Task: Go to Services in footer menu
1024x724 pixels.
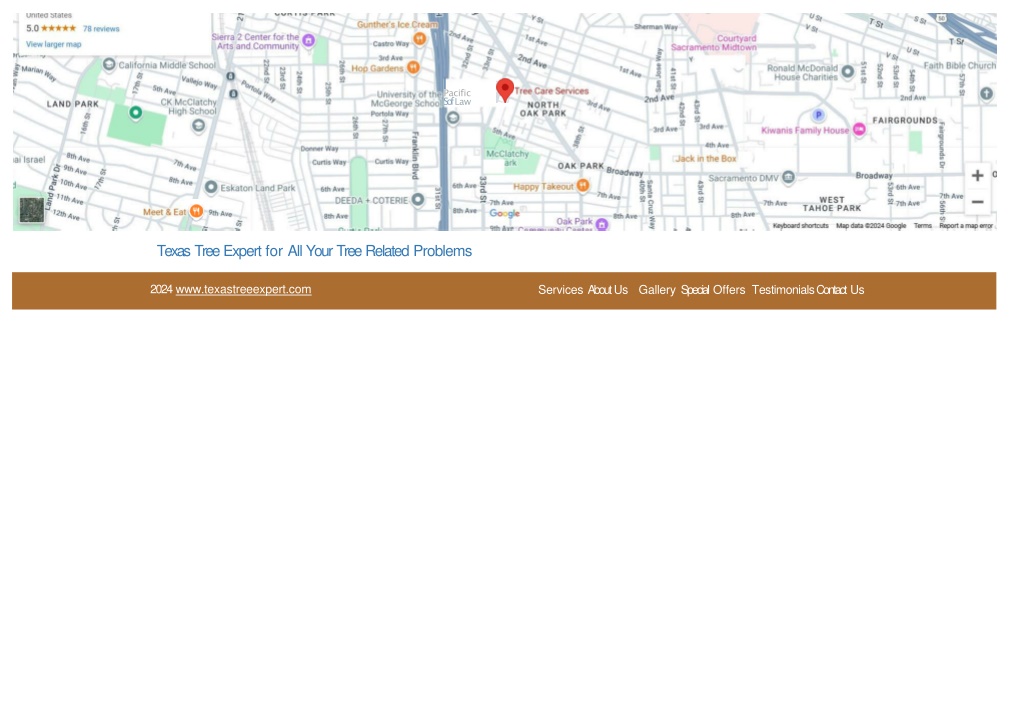Action: click(560, 290)
